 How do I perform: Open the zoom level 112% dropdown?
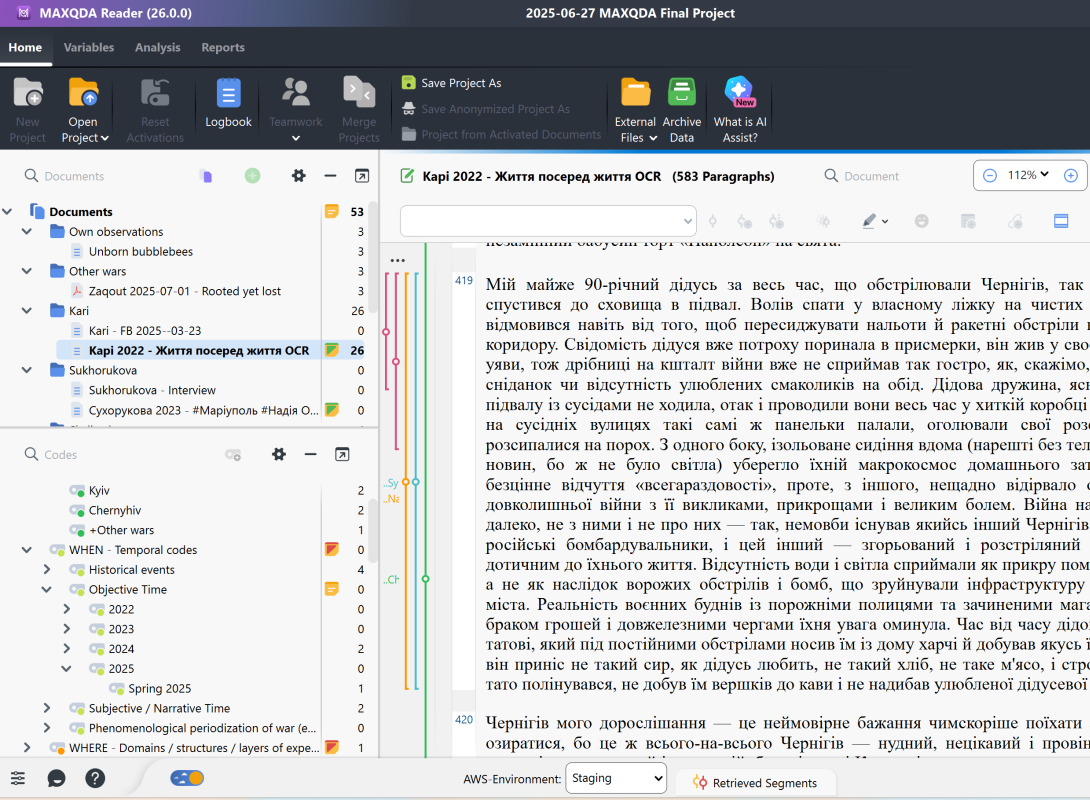pos(1029,175)
